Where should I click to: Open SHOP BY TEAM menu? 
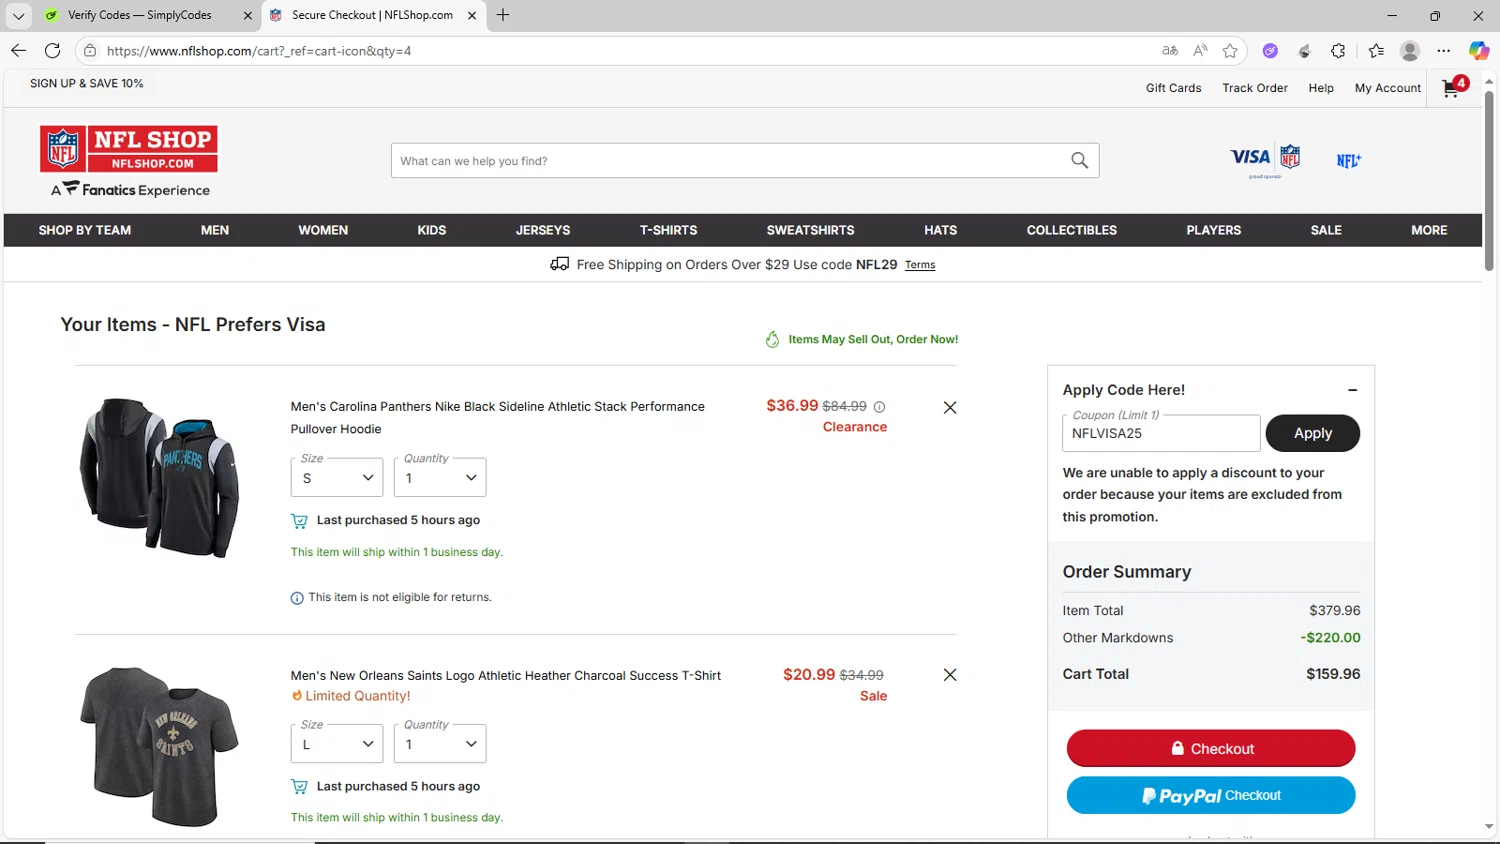(x=85, y=230)
